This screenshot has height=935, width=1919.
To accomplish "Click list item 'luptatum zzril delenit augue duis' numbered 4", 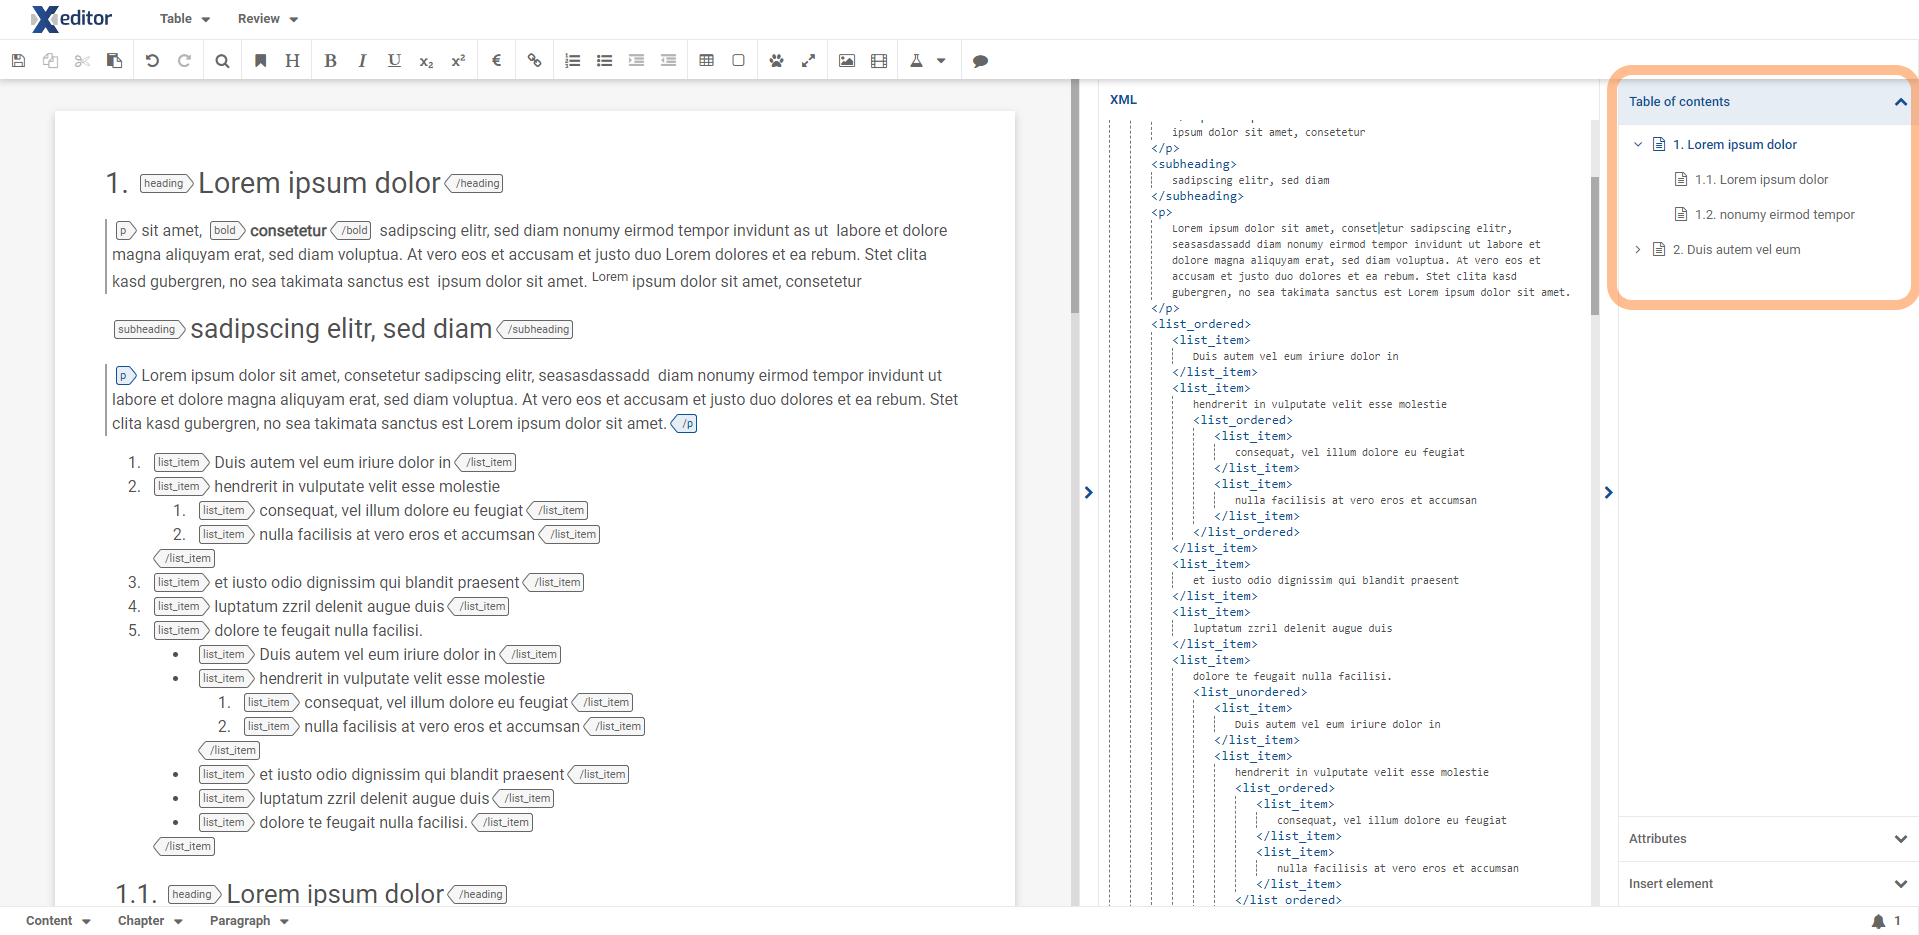I will [329, 607].
